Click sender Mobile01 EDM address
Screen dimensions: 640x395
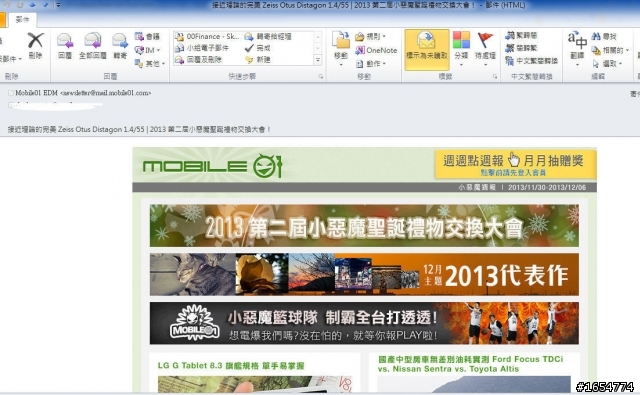(x=83, y=93)
